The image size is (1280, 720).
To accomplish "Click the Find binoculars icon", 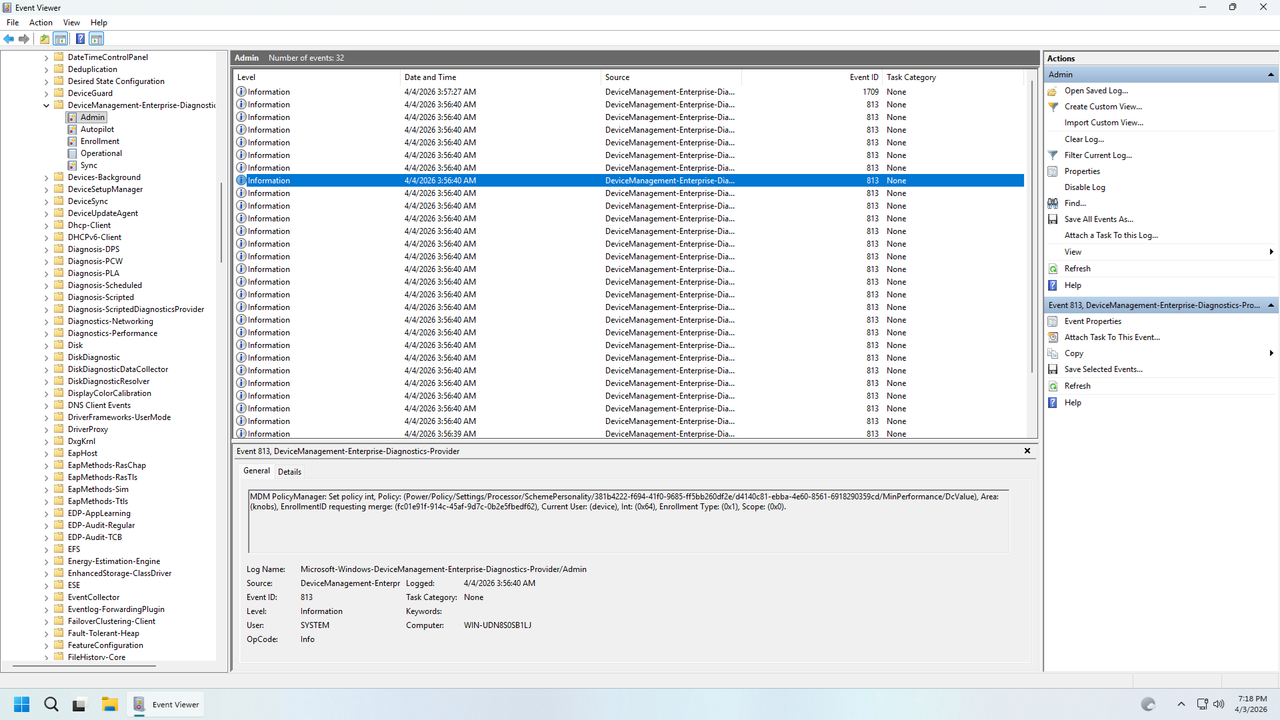I will (1053, 203).
